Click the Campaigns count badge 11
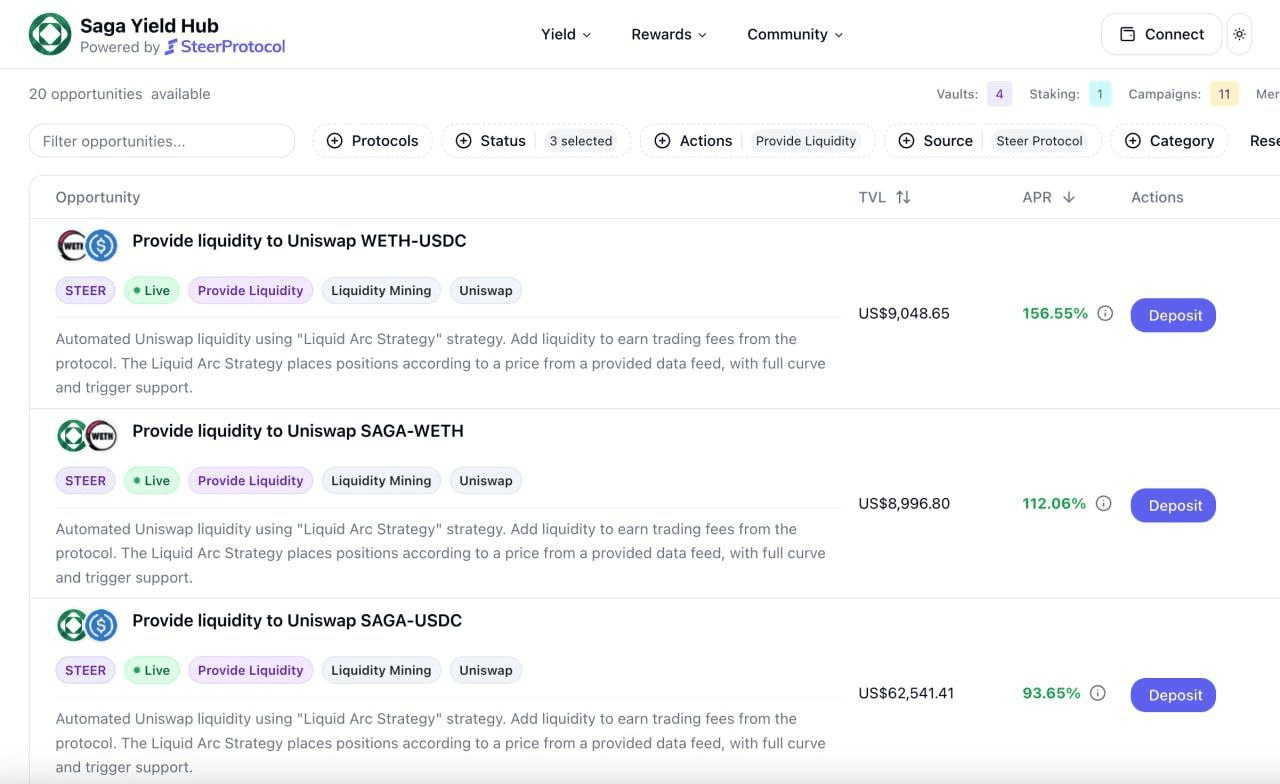Viewport: 1280px width, 784px height. [1224, 94]
